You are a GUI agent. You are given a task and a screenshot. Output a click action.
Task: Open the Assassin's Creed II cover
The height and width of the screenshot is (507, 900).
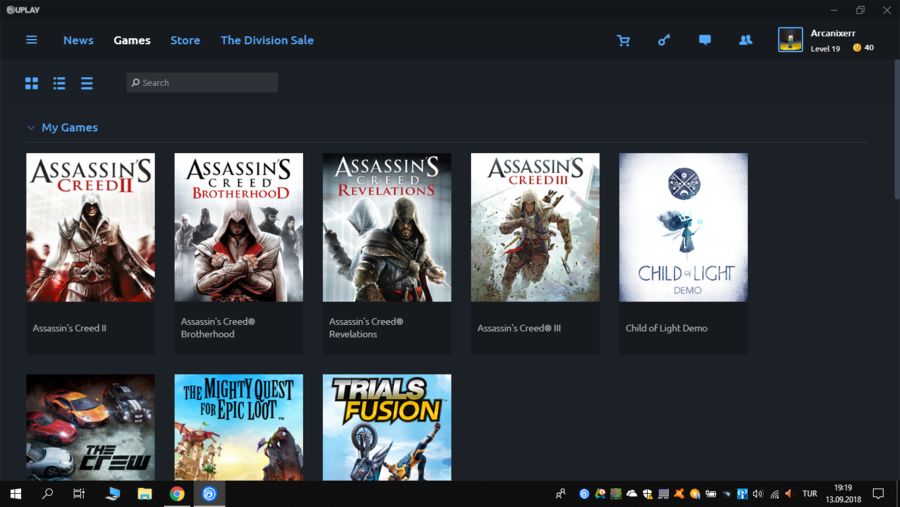coord(91,227)
